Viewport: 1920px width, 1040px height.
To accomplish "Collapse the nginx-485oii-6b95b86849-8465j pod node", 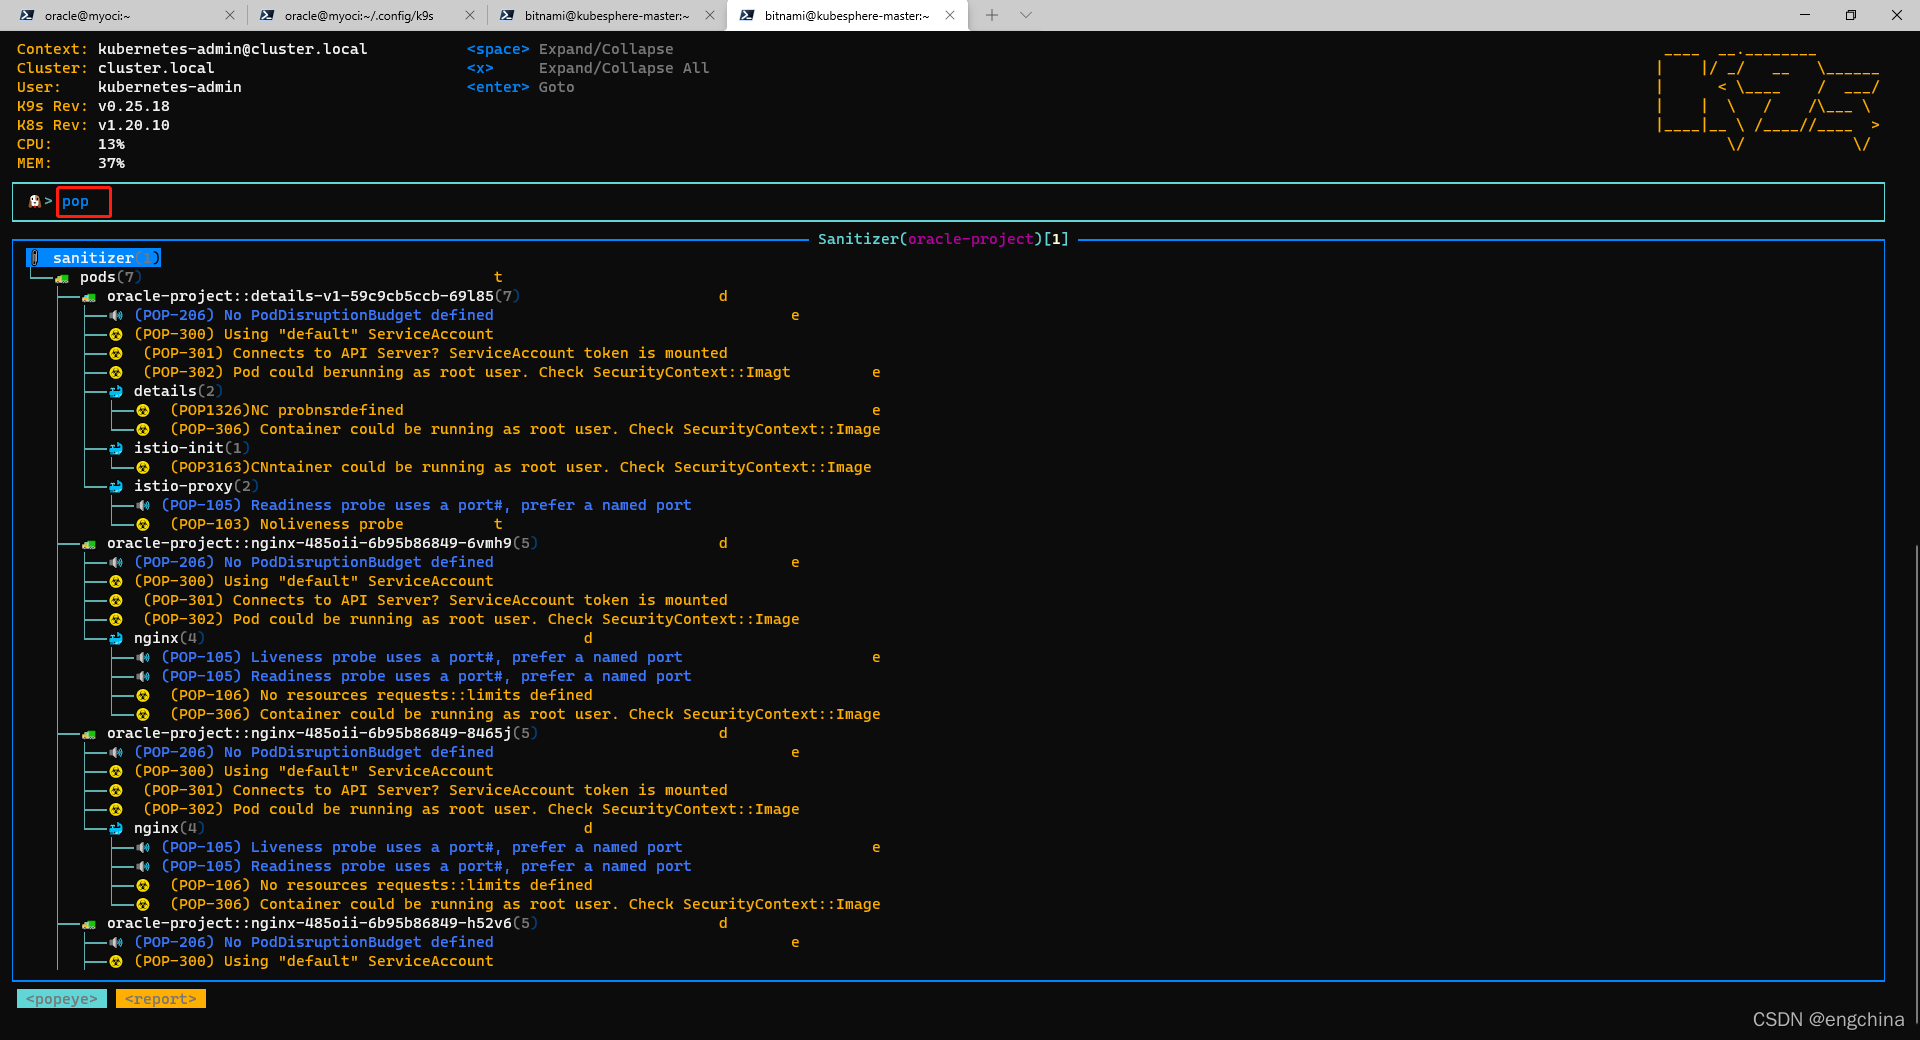I will pos(322,733).
